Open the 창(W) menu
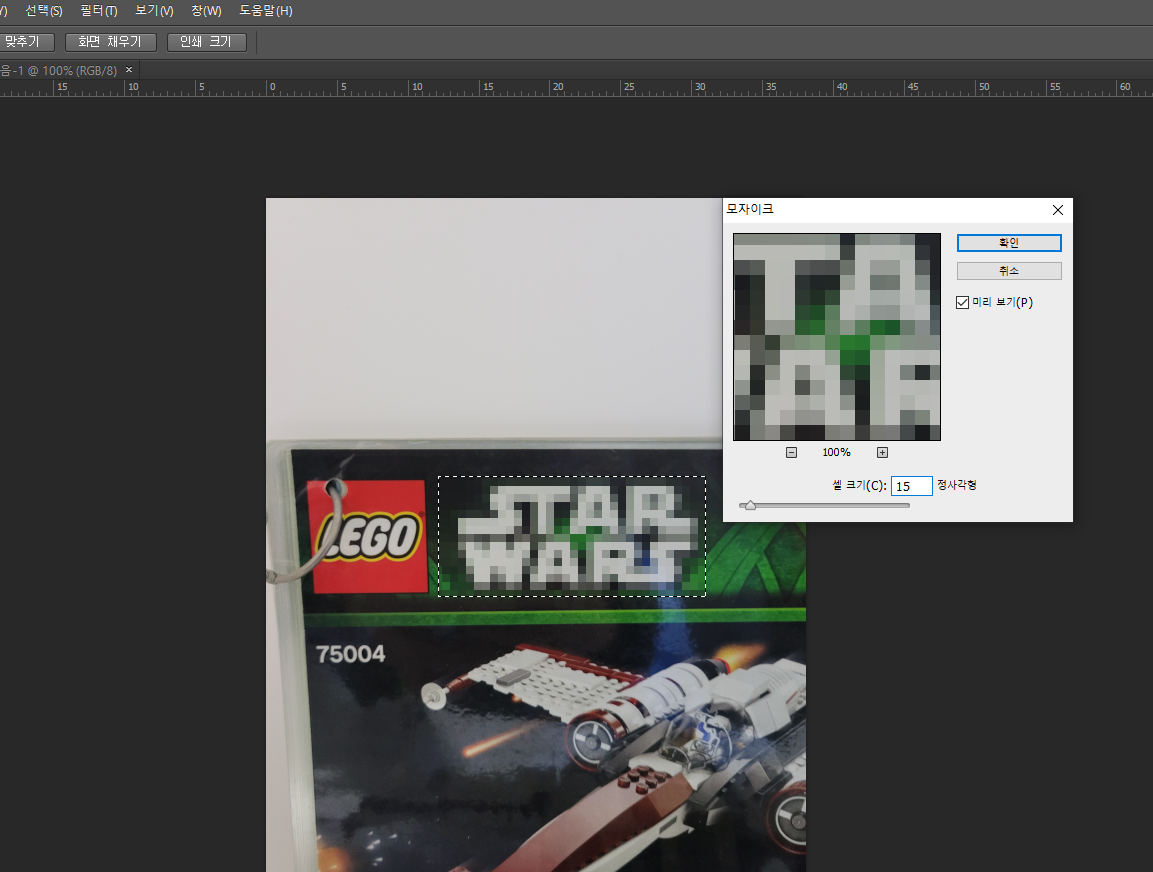1153x872 pixels. [206, 11]
